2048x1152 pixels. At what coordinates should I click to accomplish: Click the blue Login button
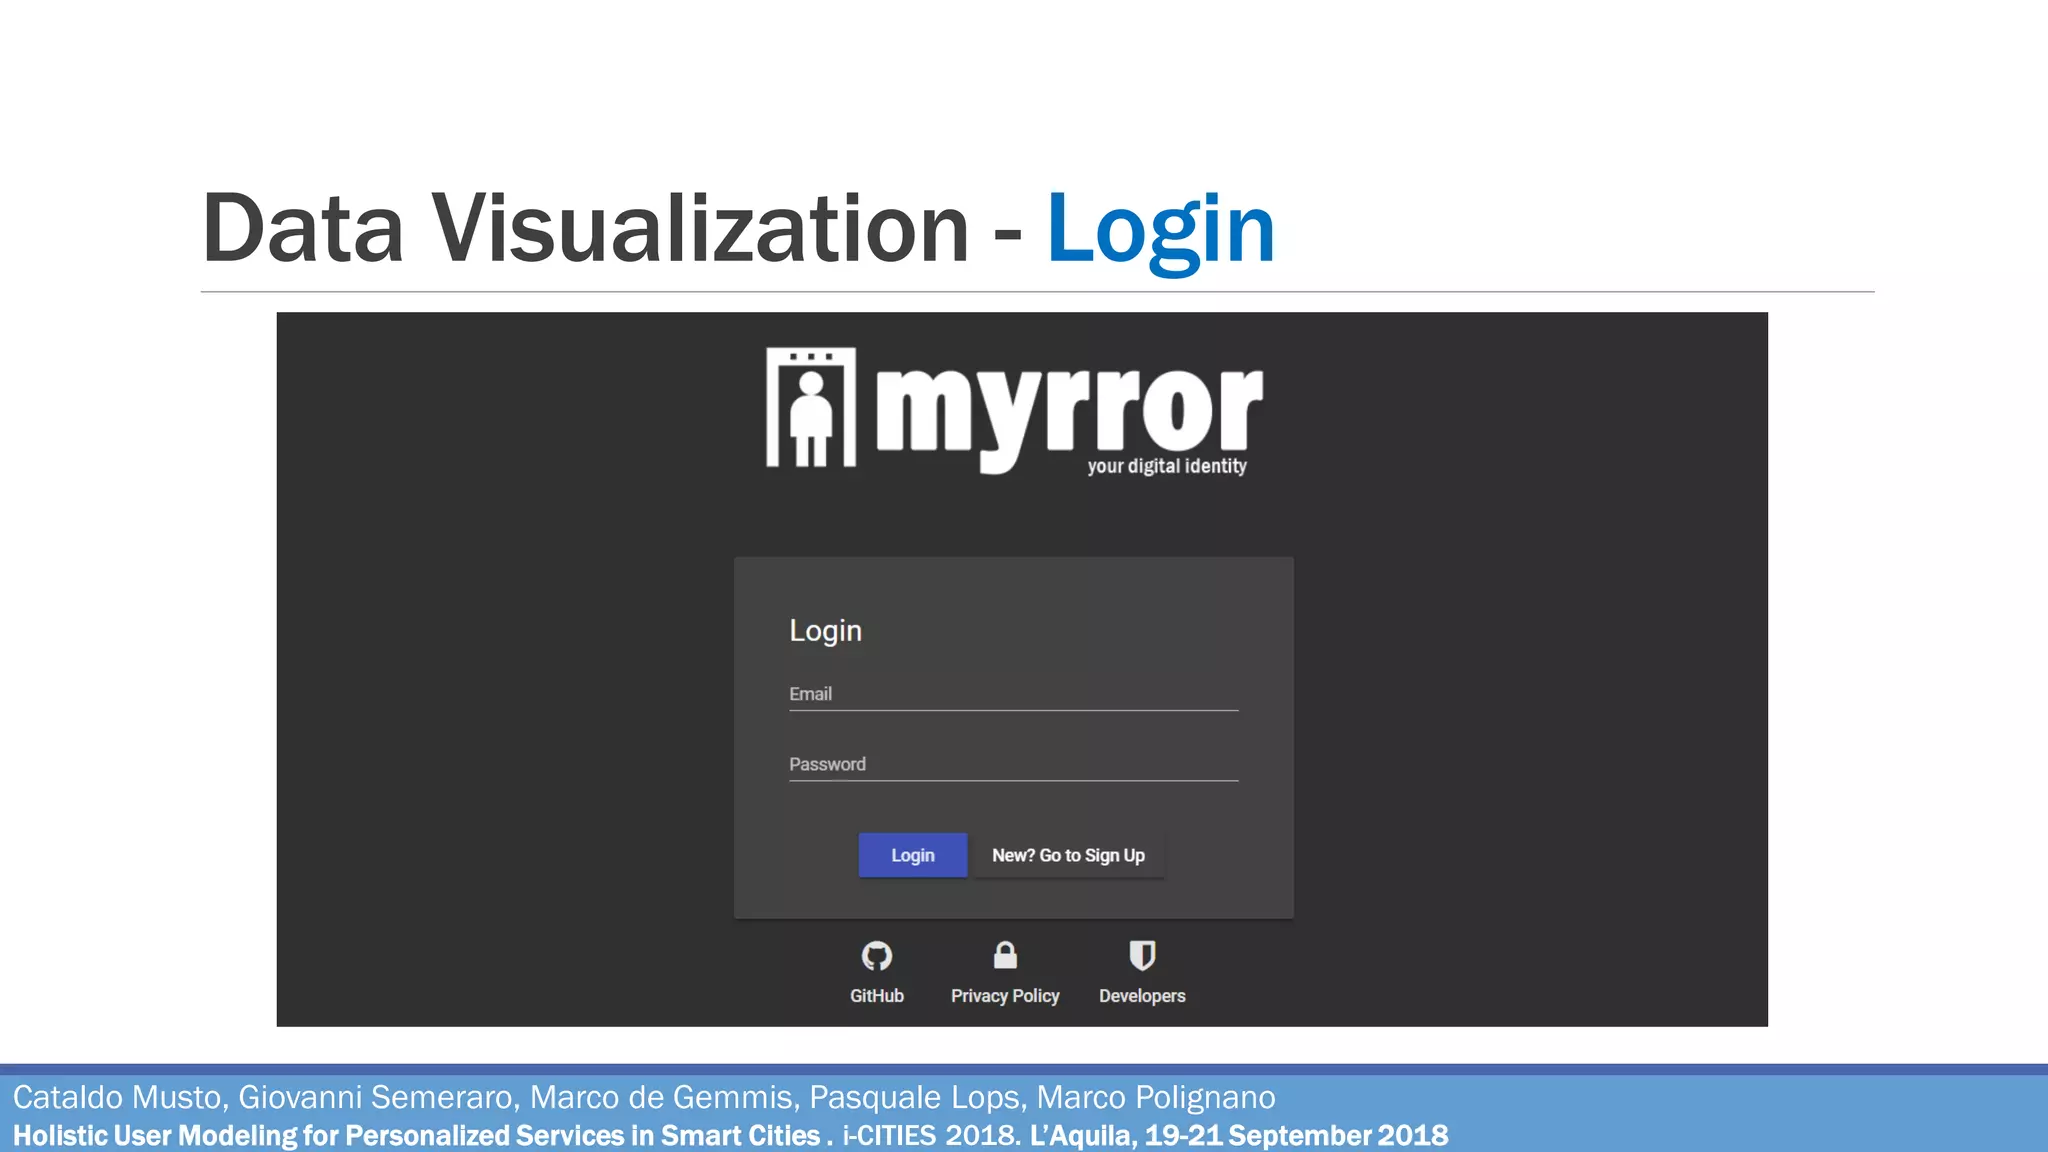coord(913,855)
